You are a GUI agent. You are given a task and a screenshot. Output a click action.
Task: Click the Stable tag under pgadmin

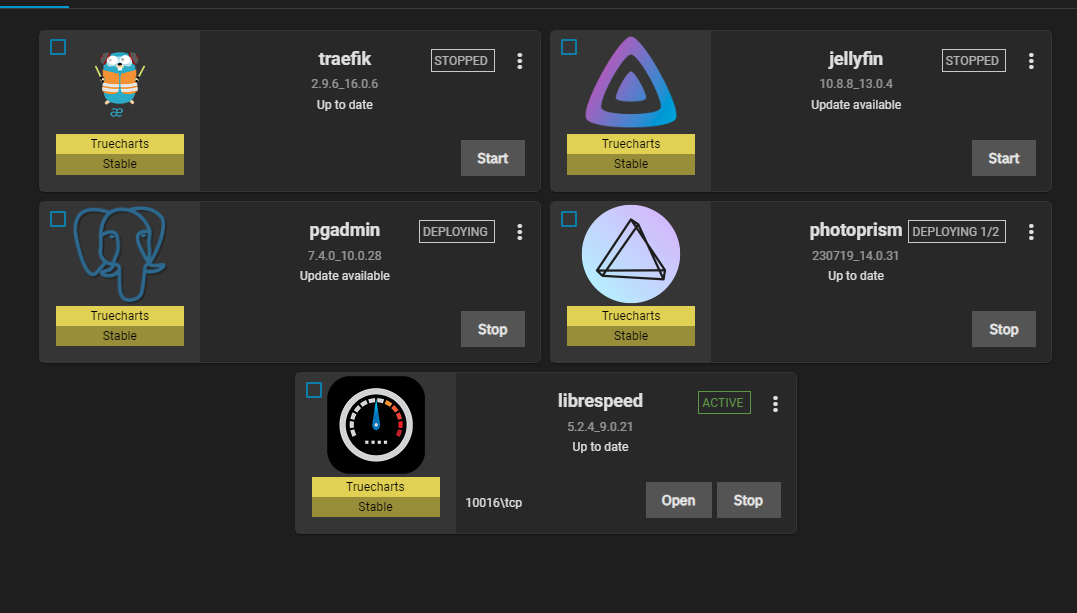coord(120,336)
